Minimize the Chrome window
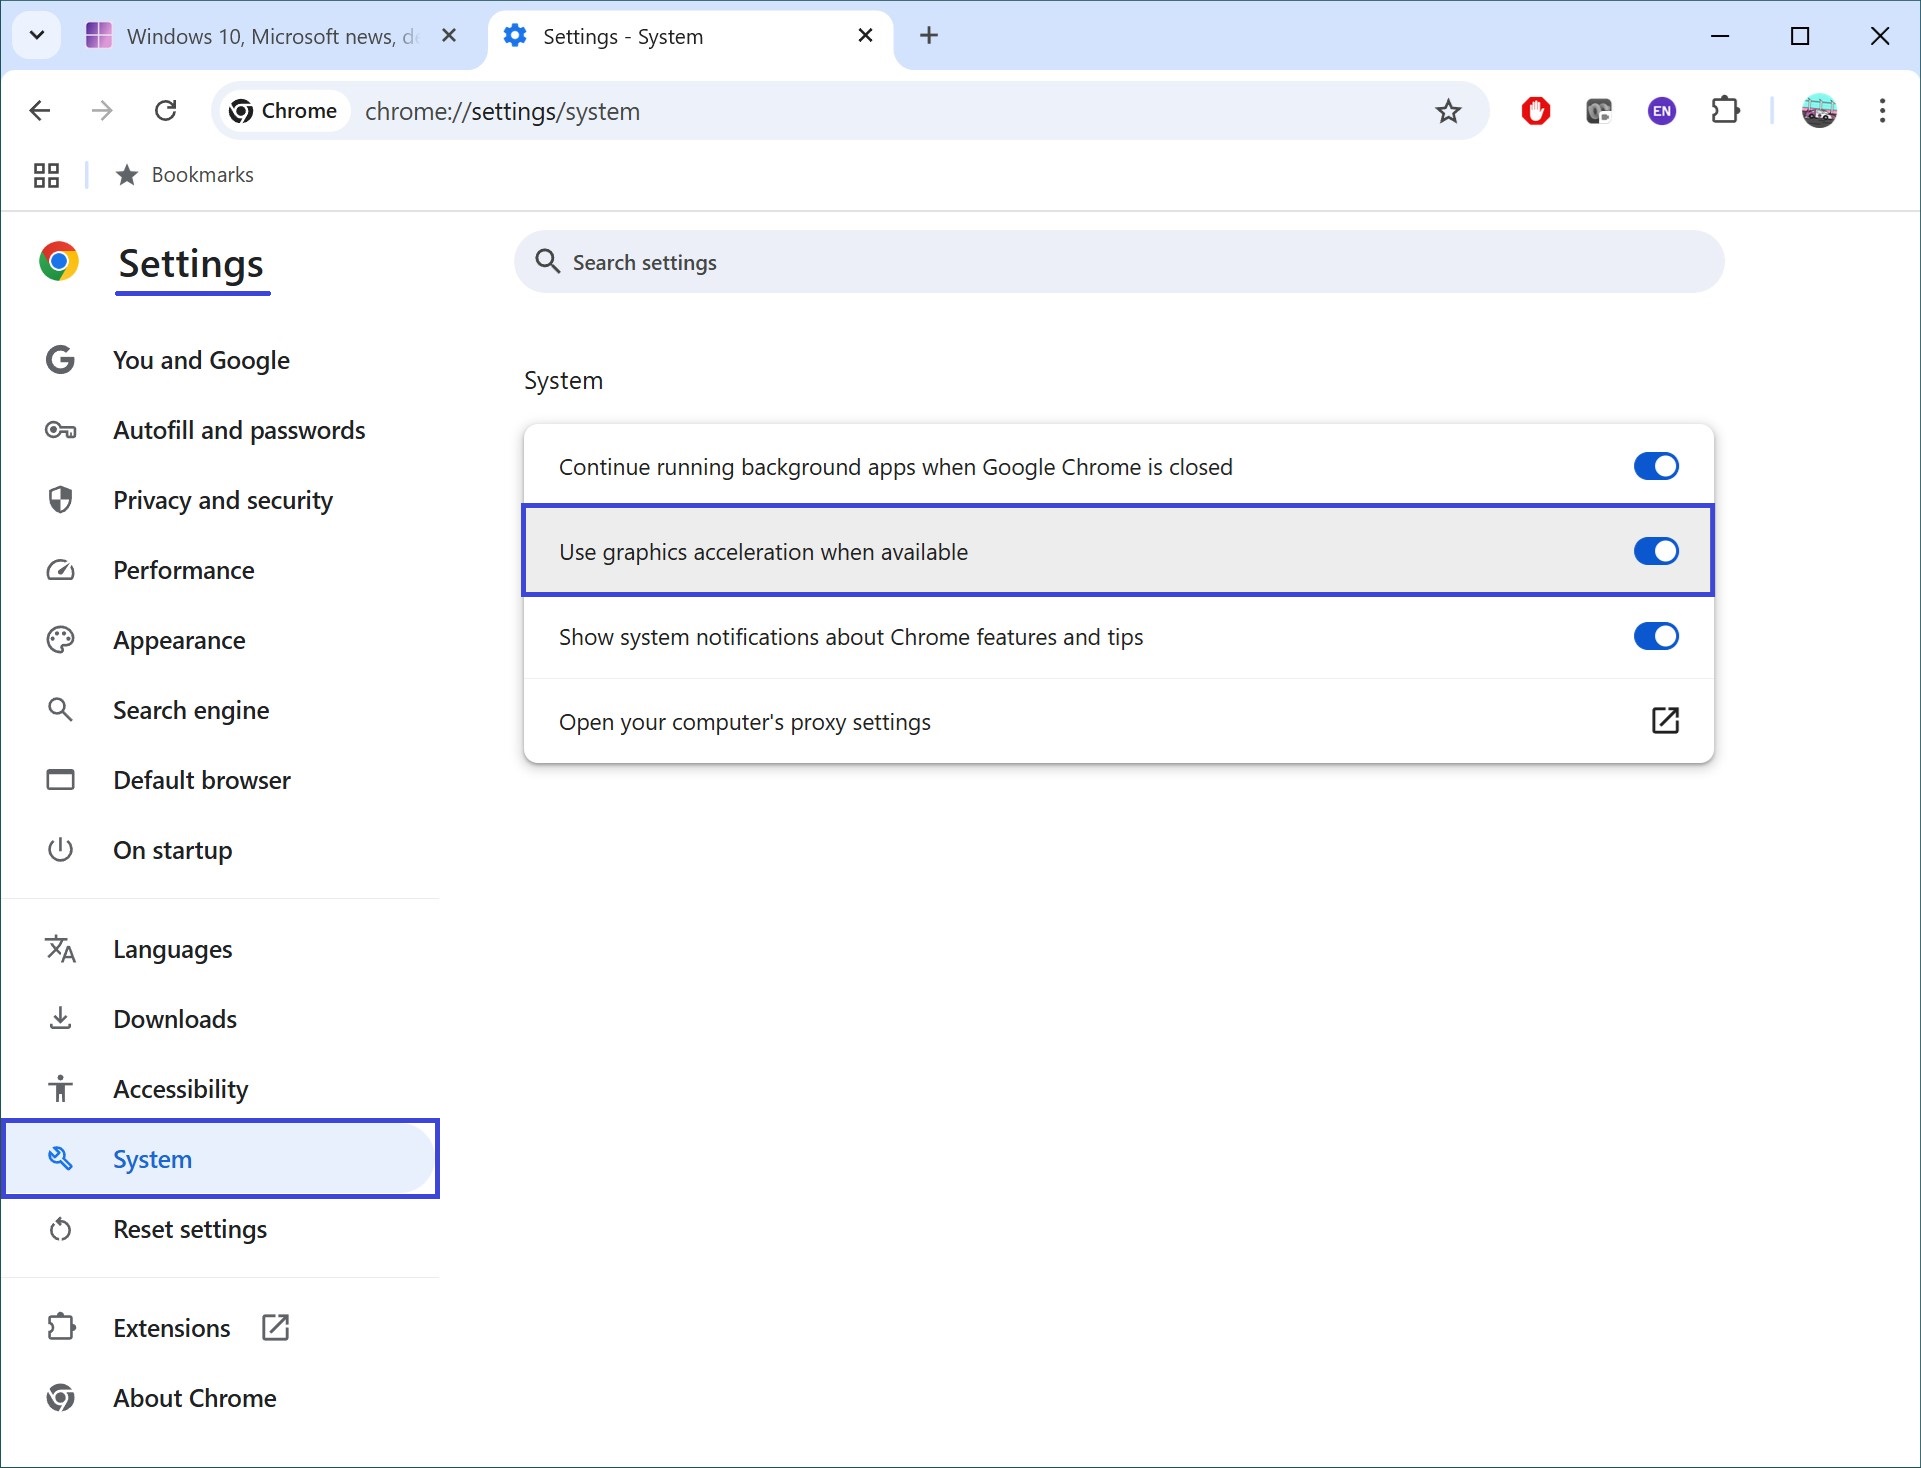The width and height of the screenshot is (1921, 1468). (1720, 36)
